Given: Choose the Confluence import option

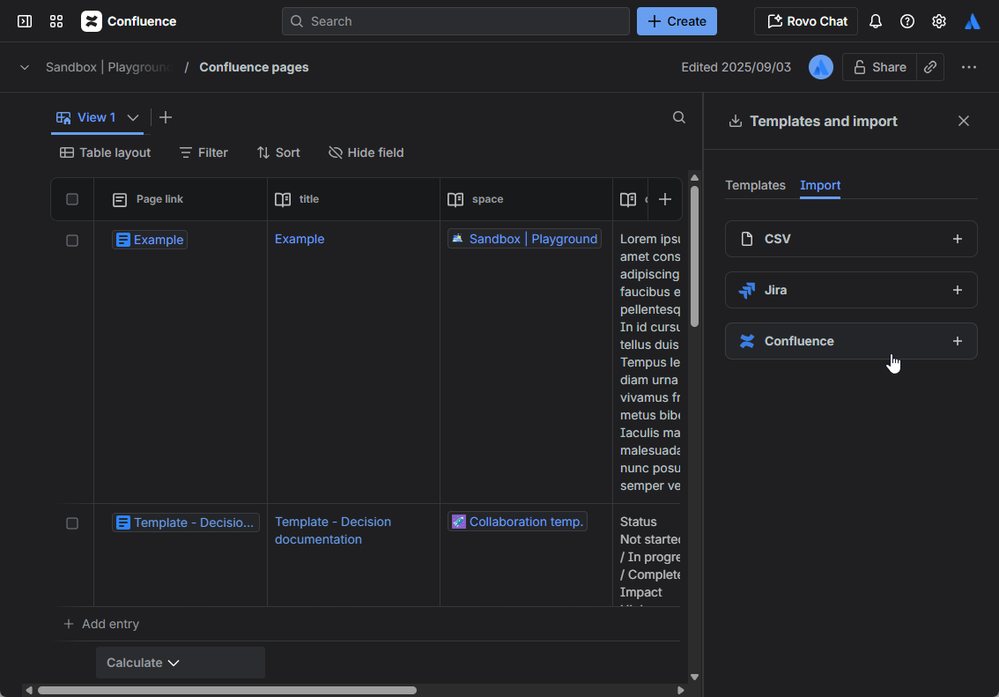Looking at the screenshot, I should (x=851, y=341).
